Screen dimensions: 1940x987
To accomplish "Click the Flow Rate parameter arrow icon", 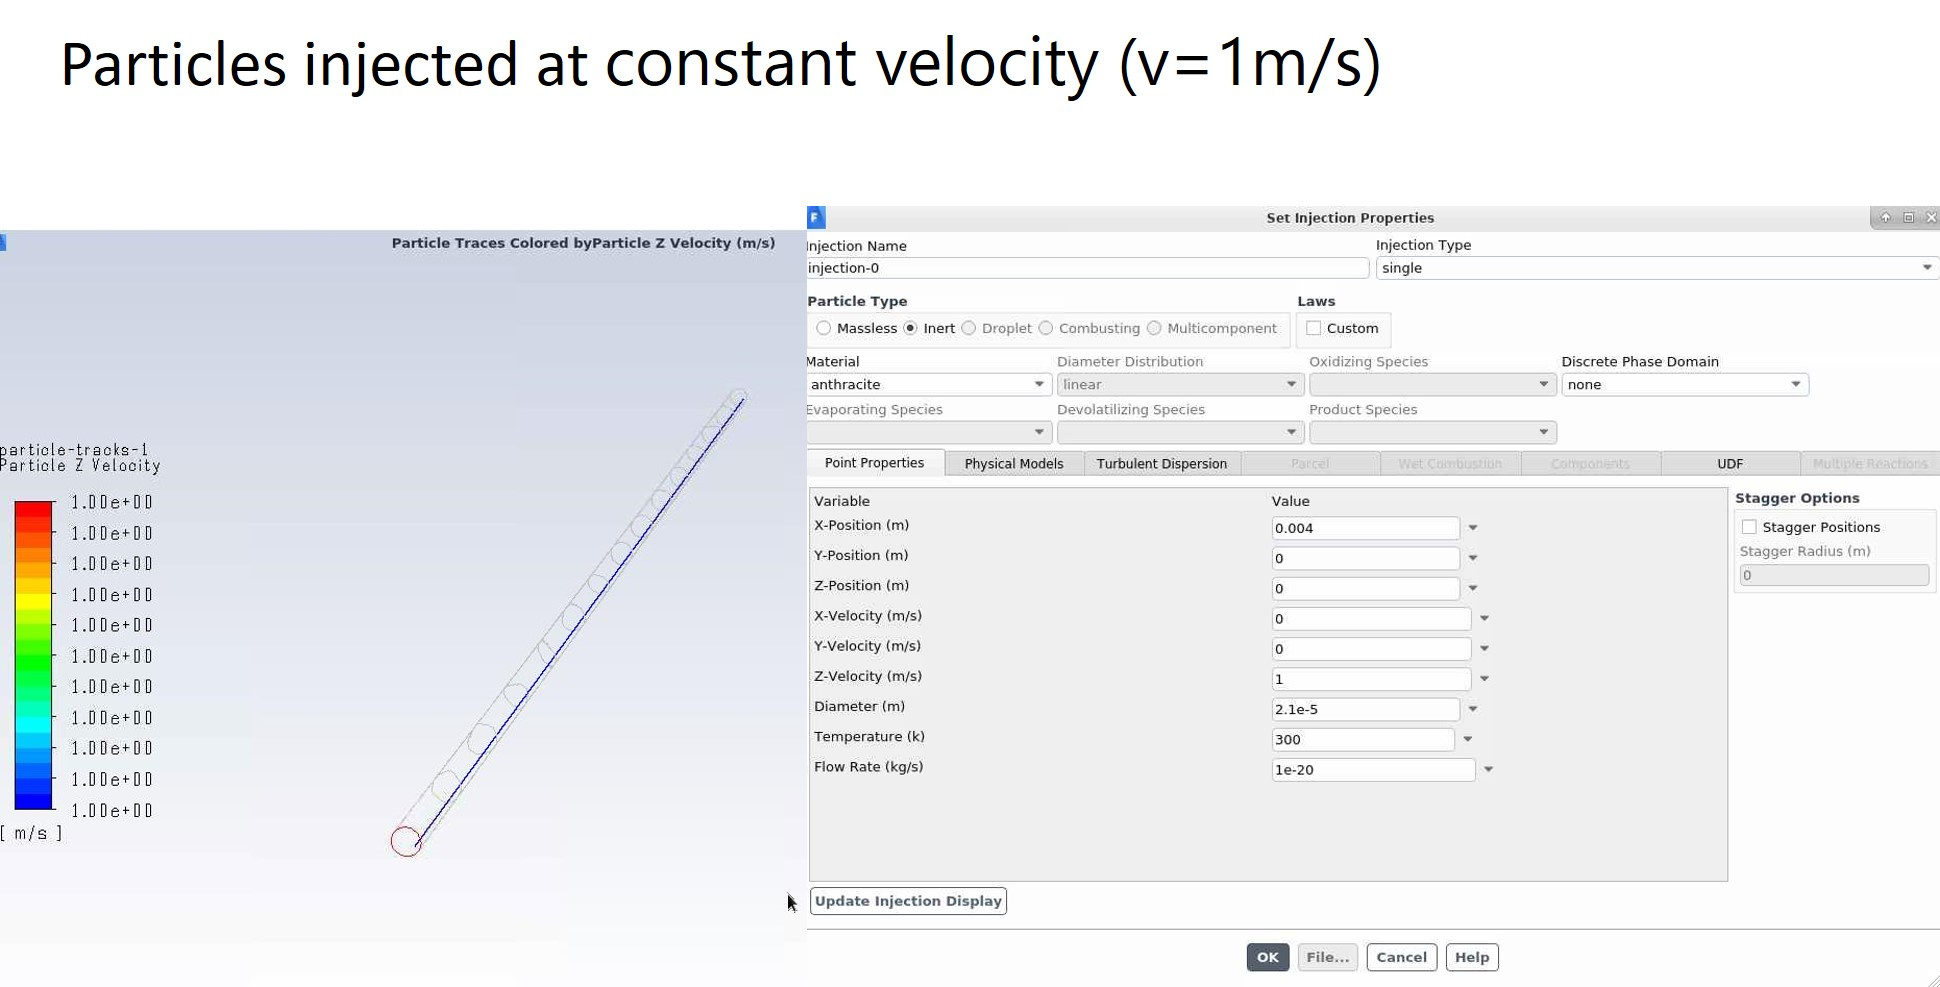I will point(1489,770).
